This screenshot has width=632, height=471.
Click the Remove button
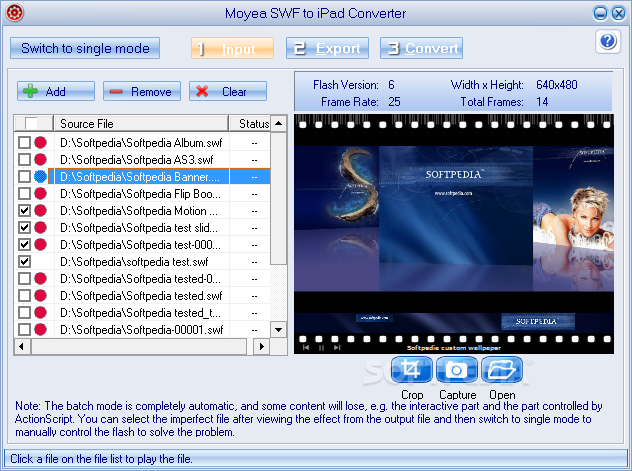(142, 91)
